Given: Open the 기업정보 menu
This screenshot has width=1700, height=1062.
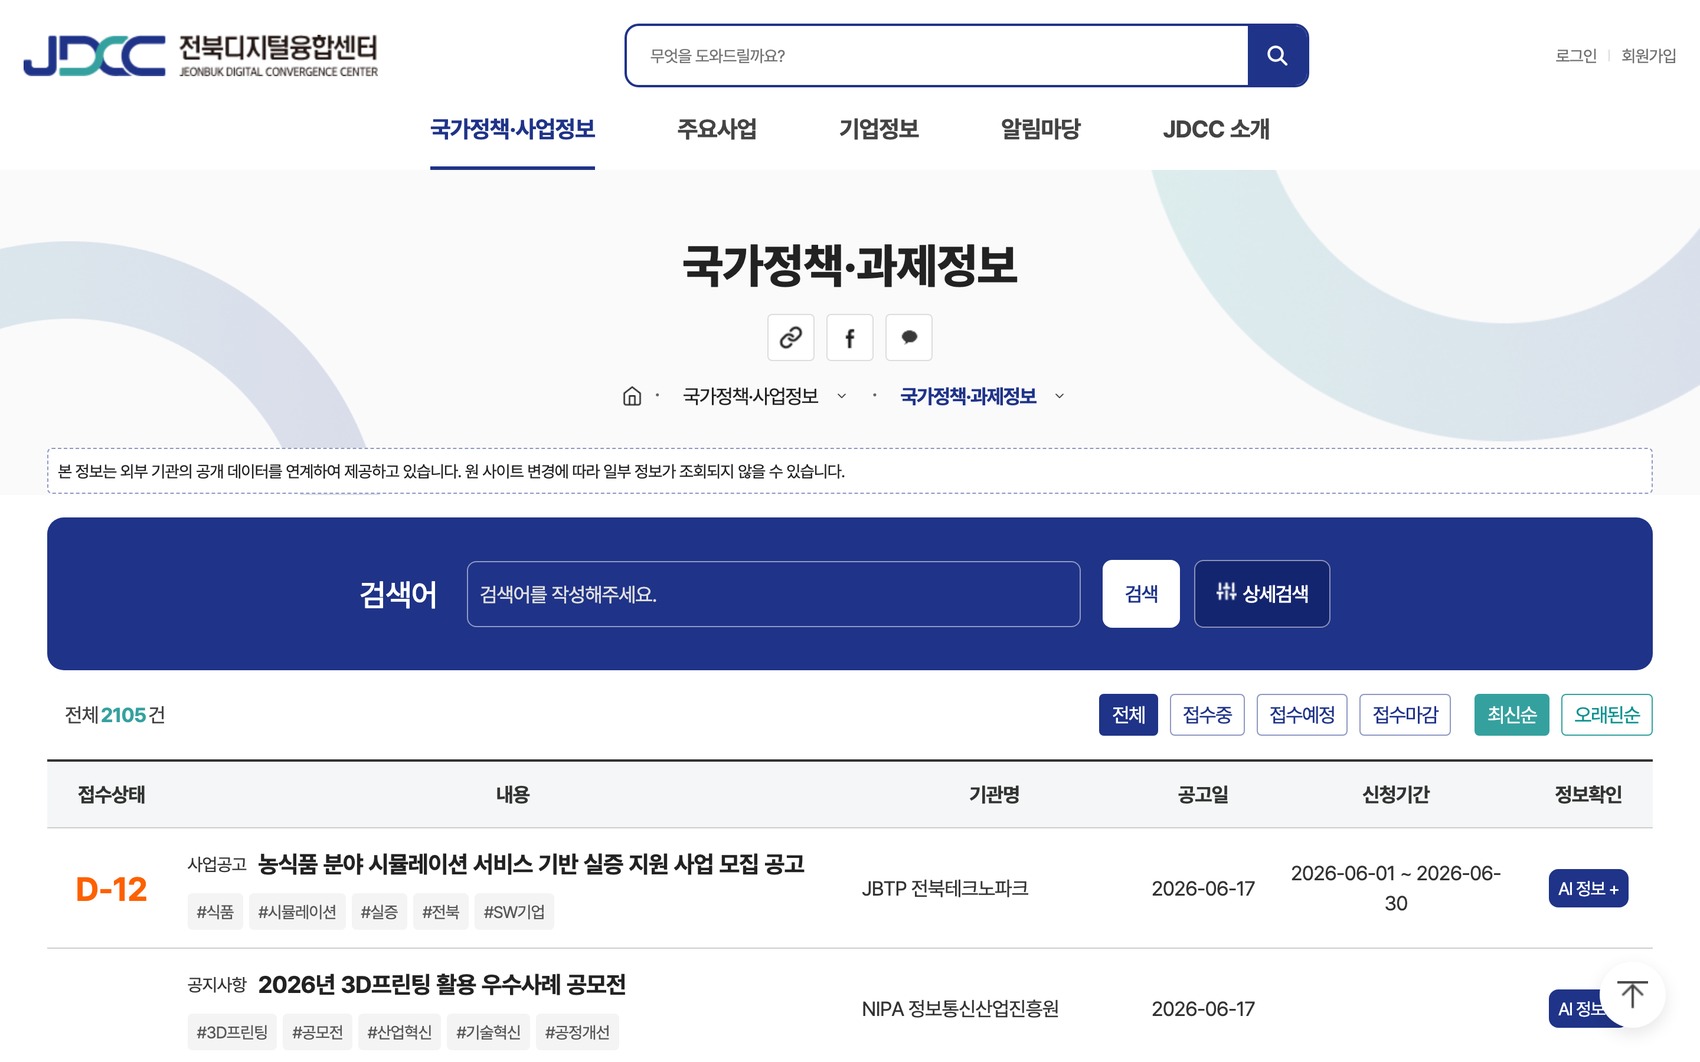Looking at the screenshot, I should pos(878,129).
